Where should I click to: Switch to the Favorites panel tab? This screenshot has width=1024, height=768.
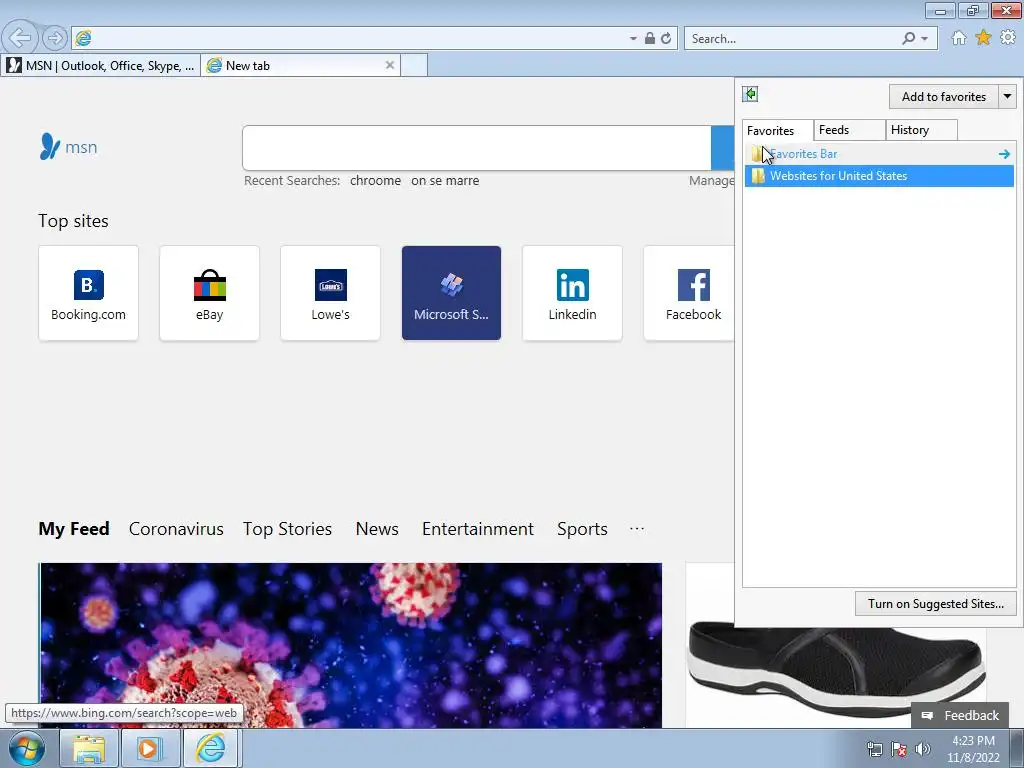click(777, 131)
